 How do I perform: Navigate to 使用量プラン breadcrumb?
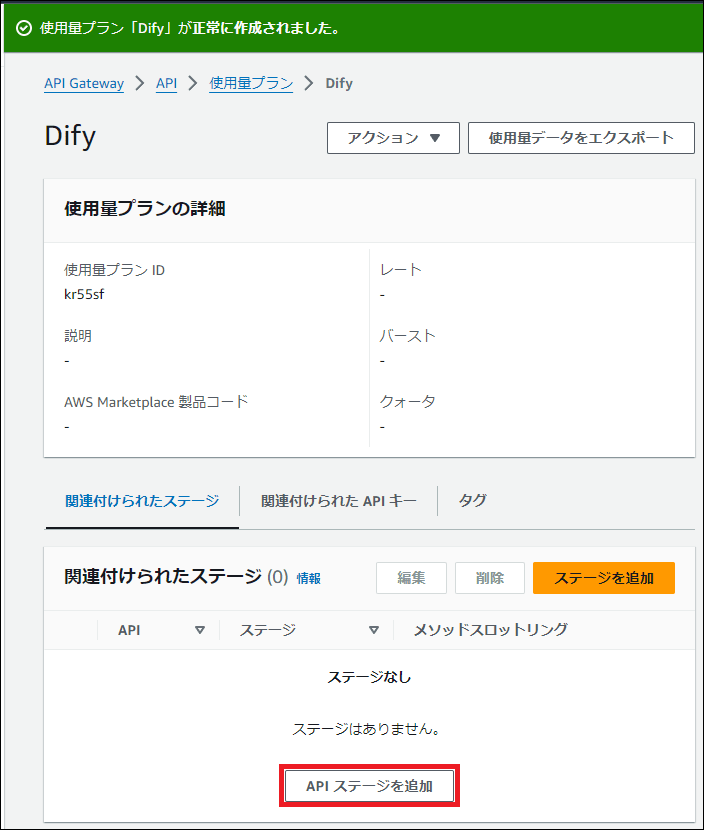(251, 84)
